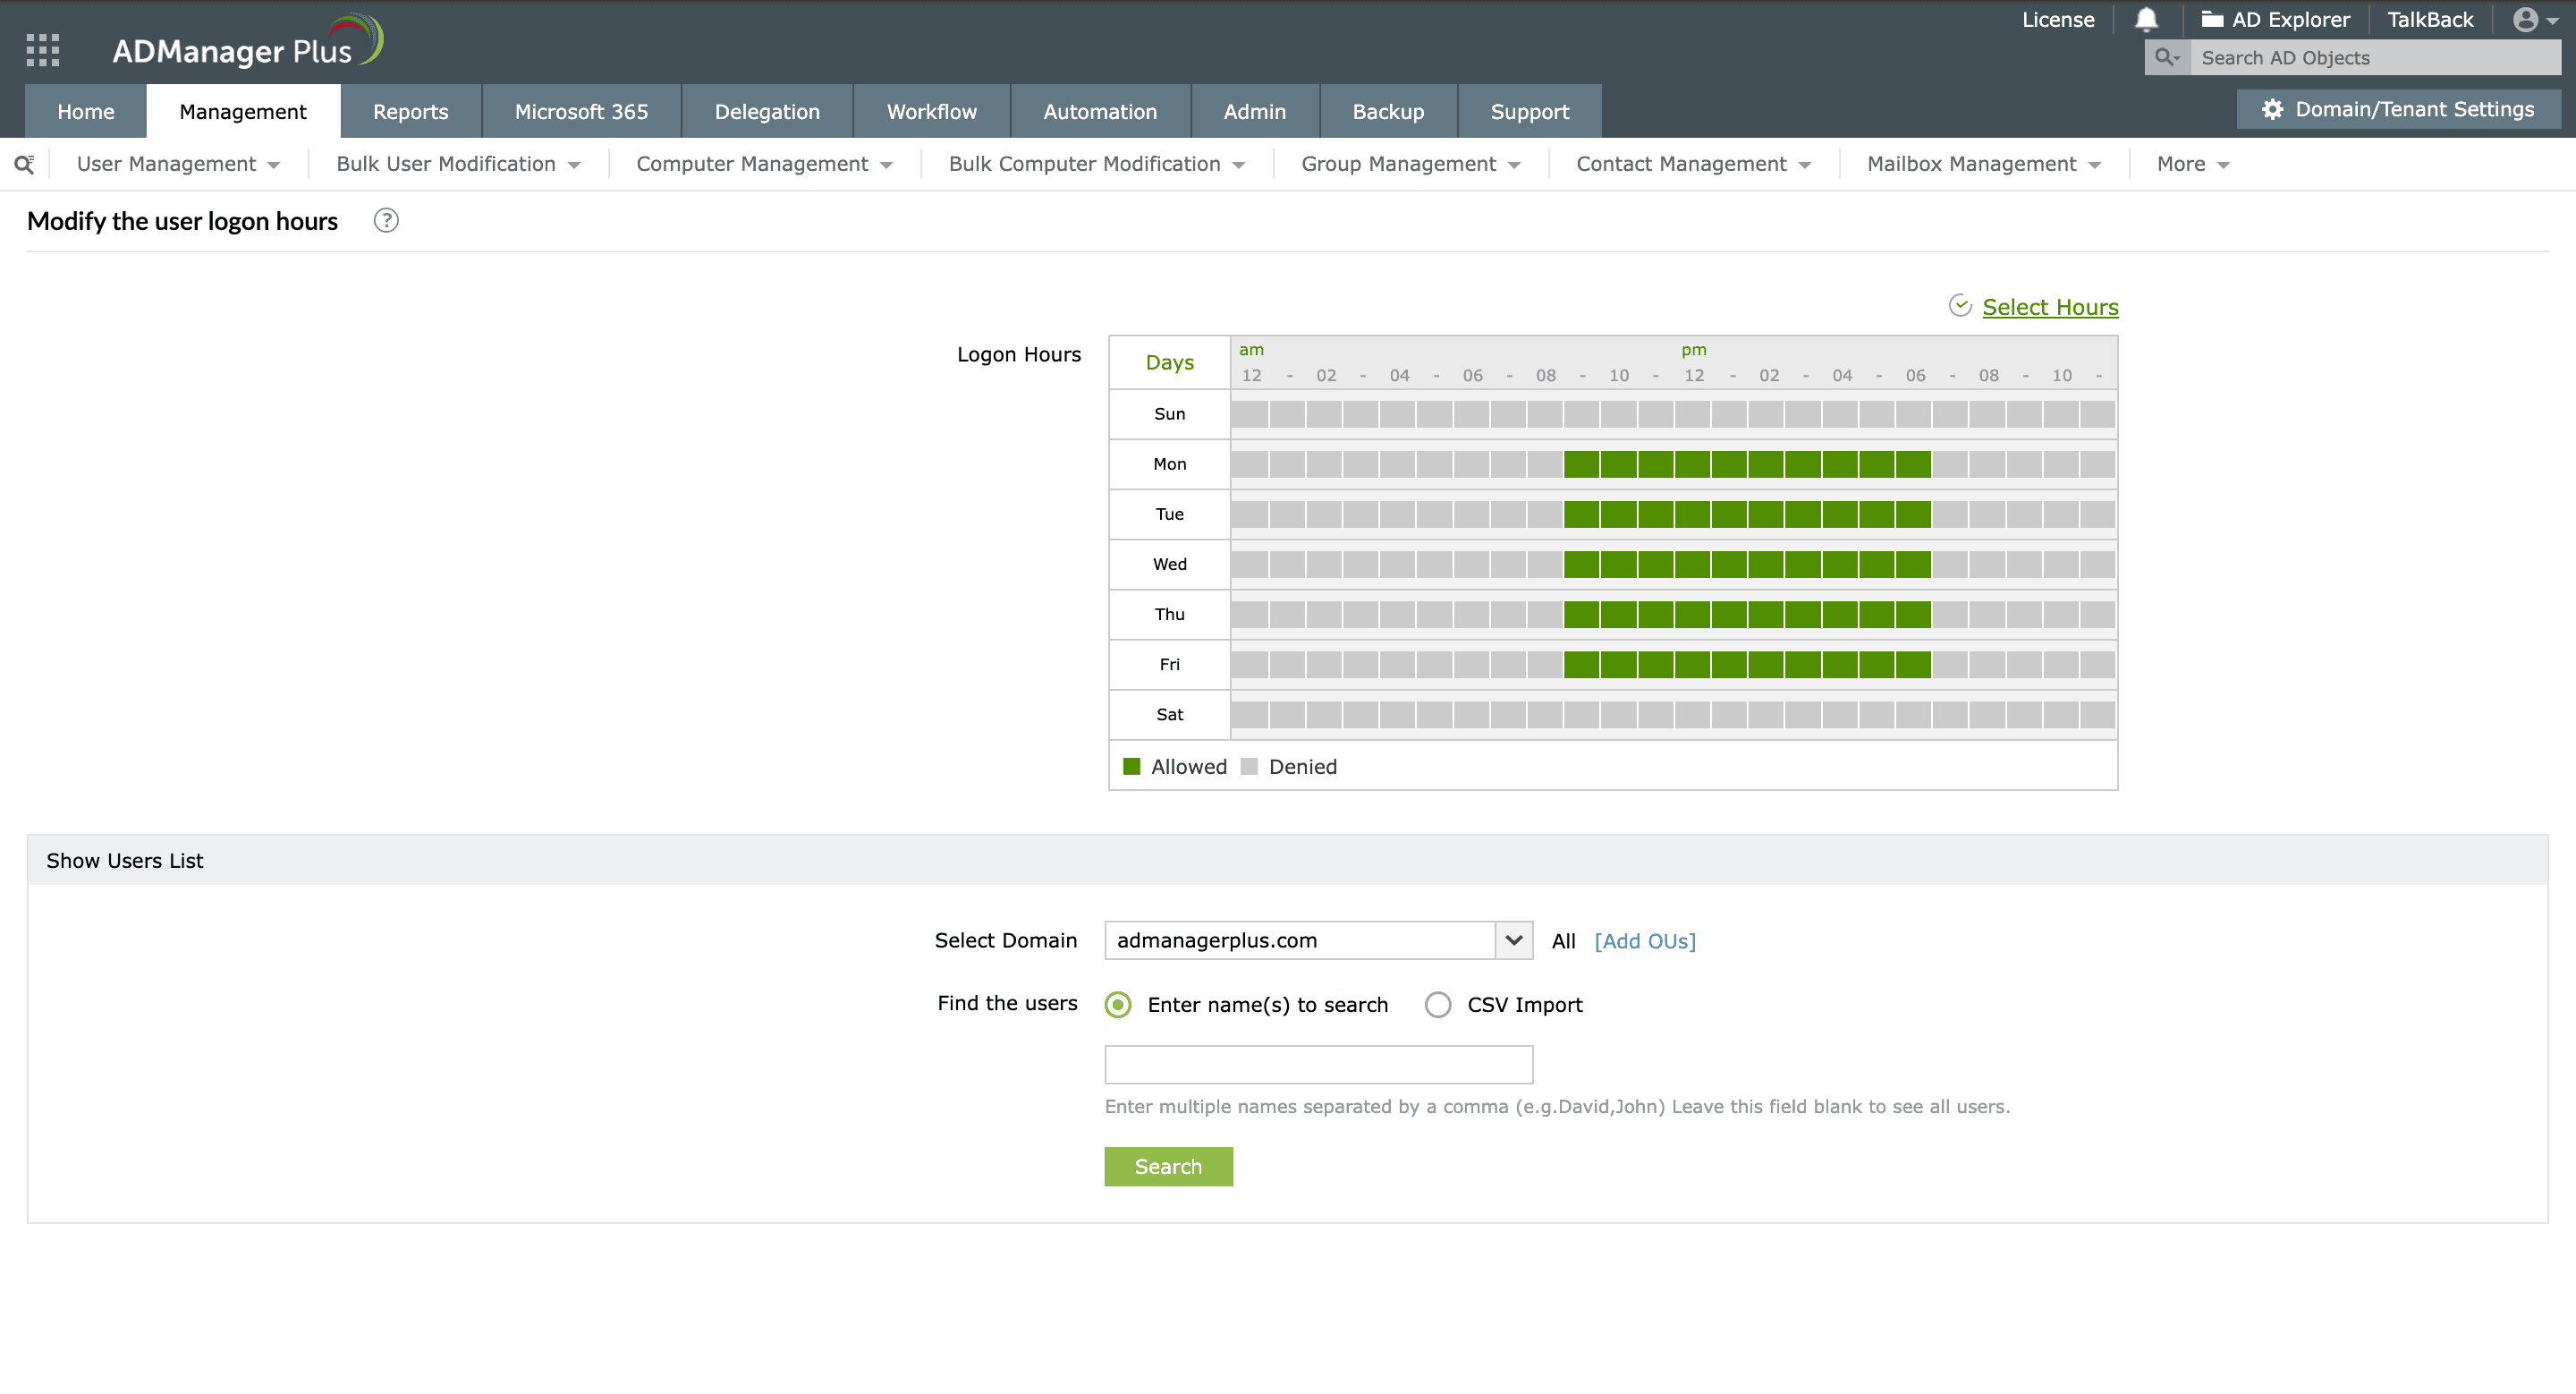Click the Select Hours link

(x=2050, y=307)
